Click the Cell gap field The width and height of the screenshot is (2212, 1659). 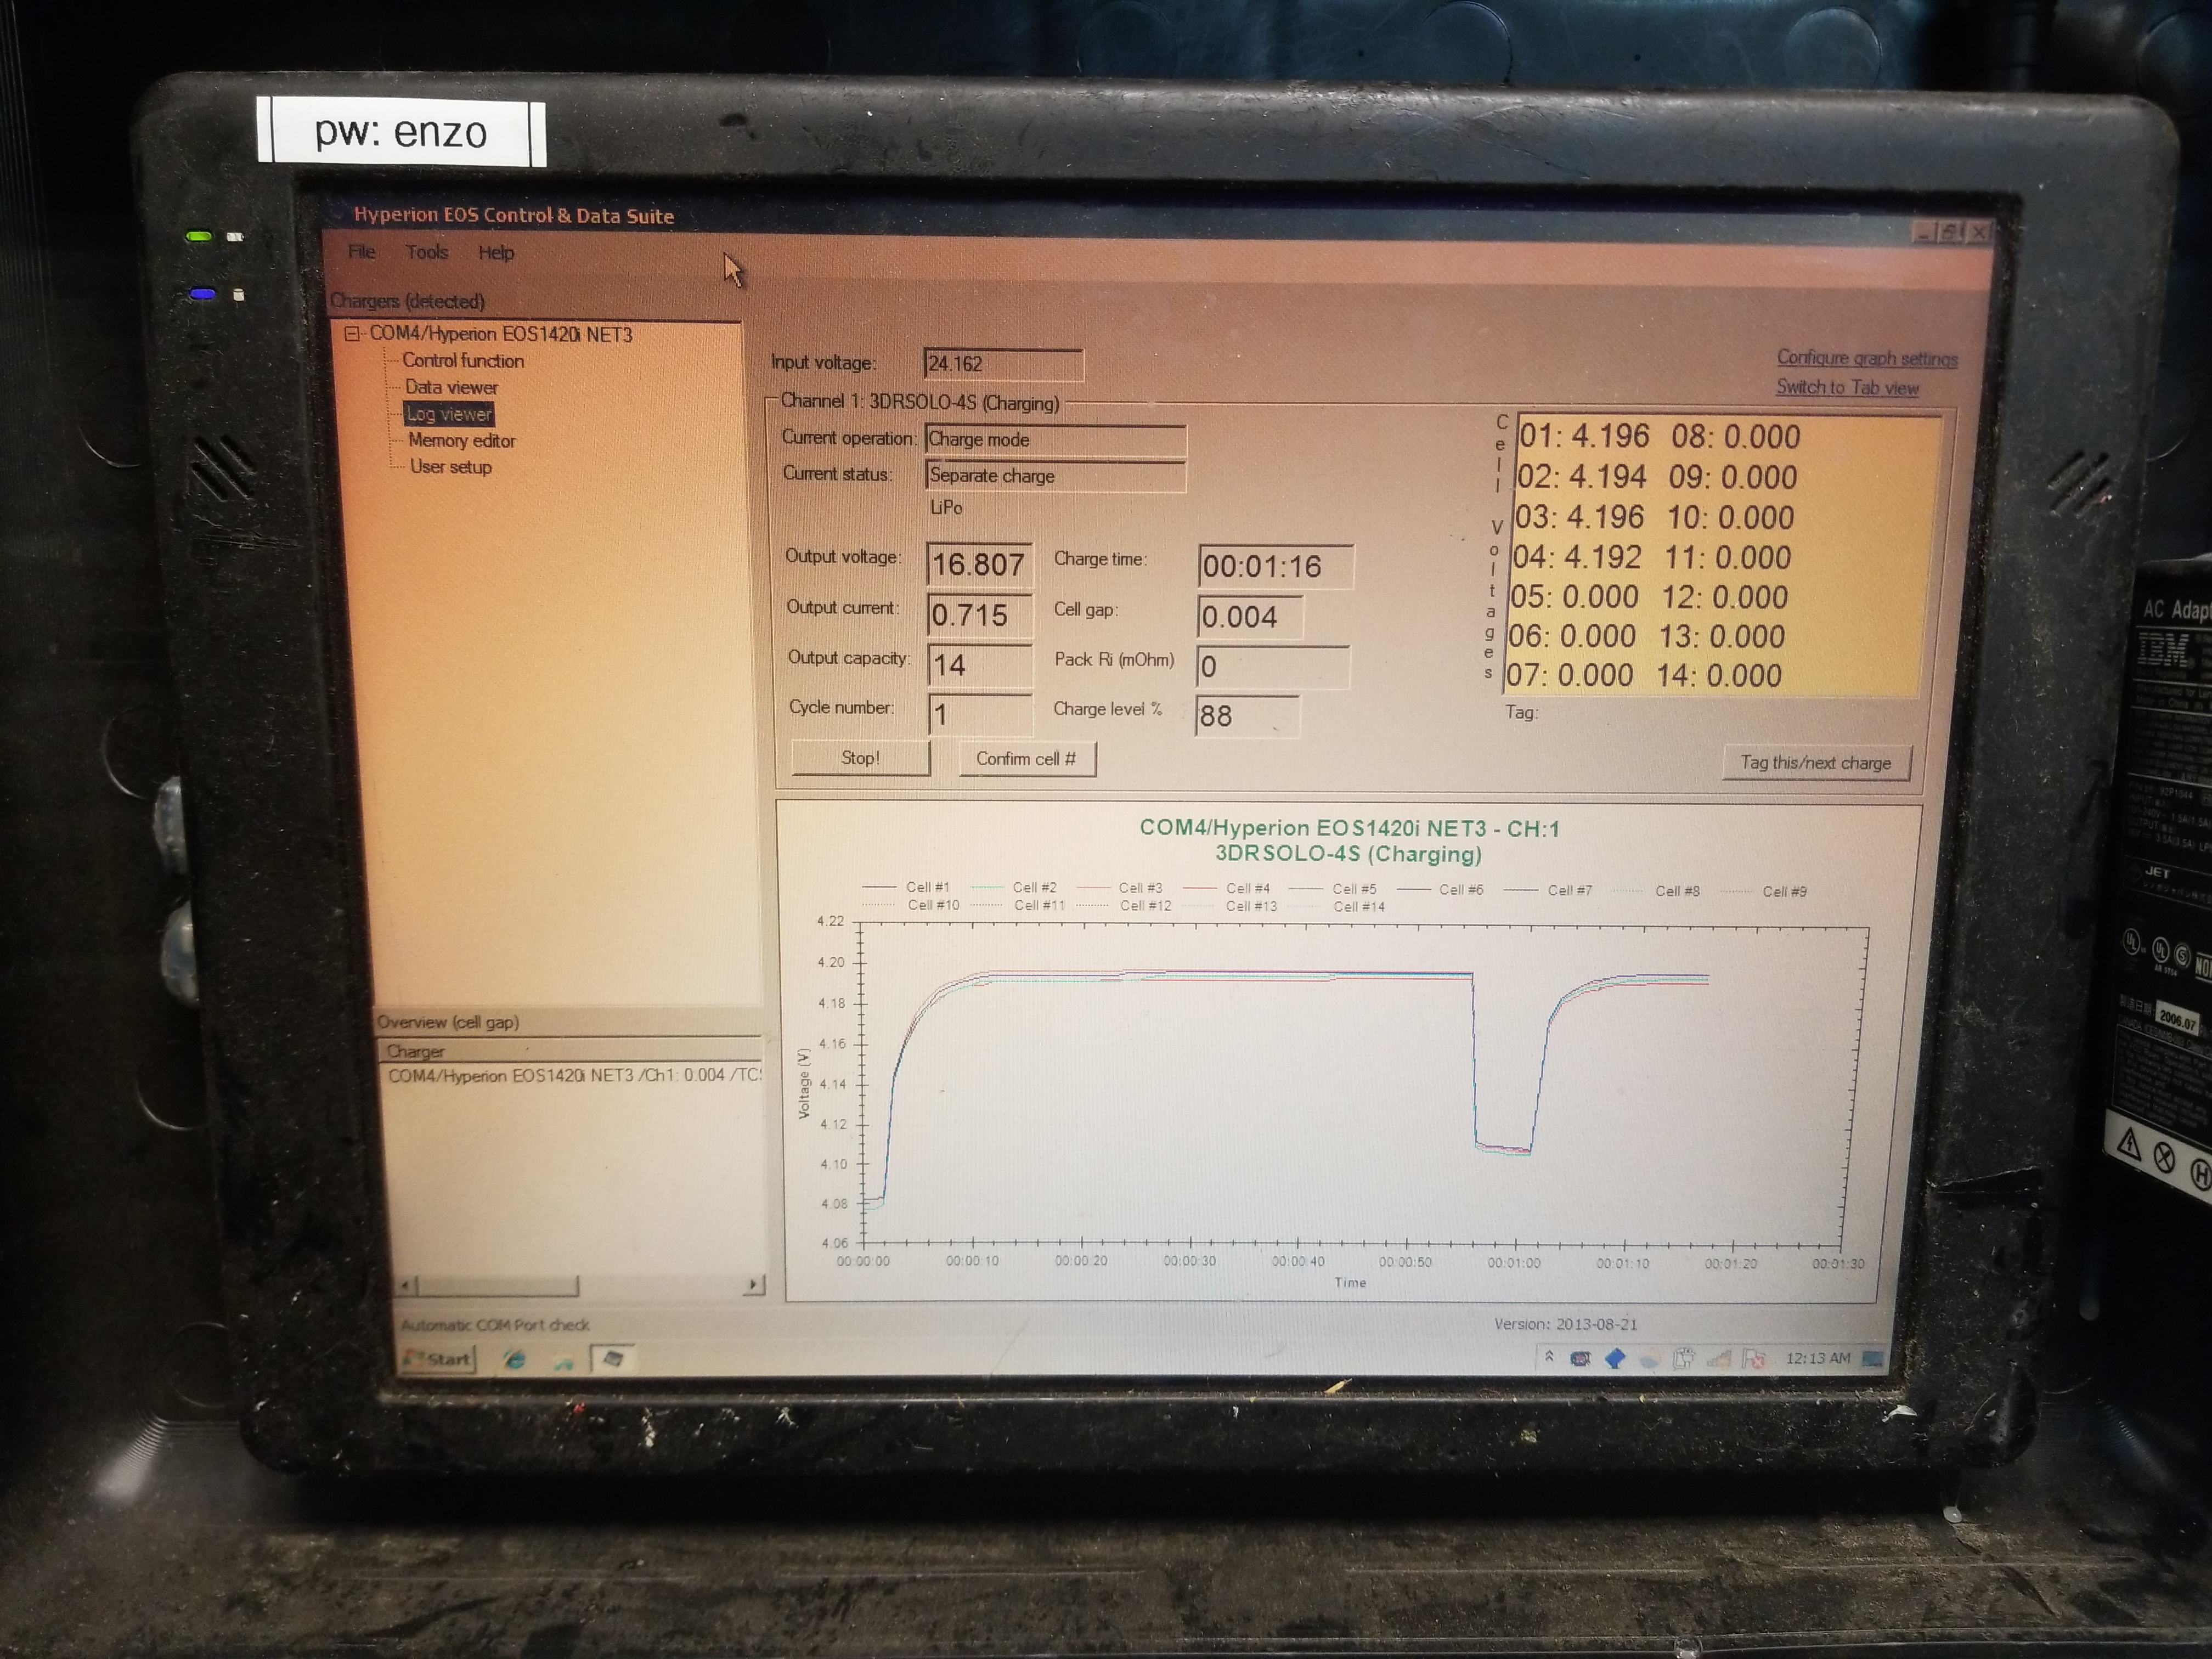coord(1250,617)
